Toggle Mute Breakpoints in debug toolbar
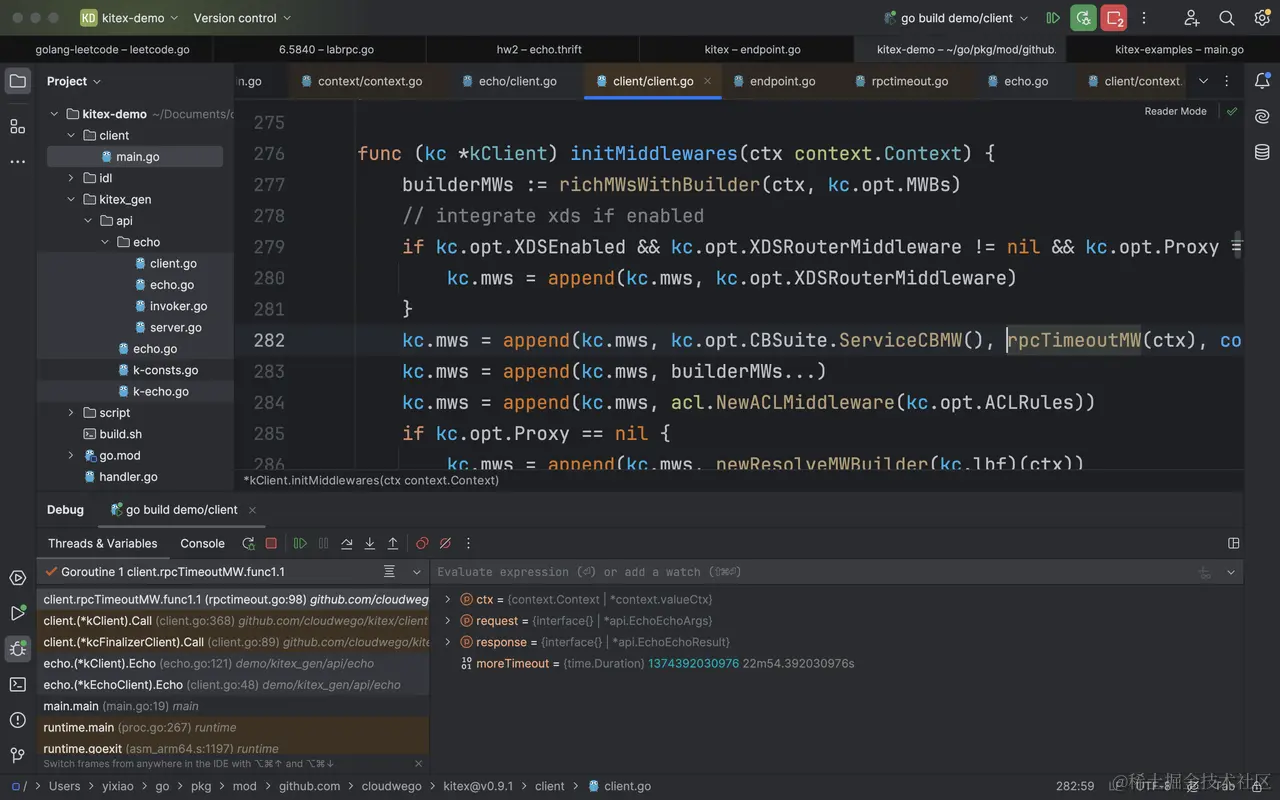Viewport: 1280px width, 800px height. pyautogui.click(x=445, y=543)
